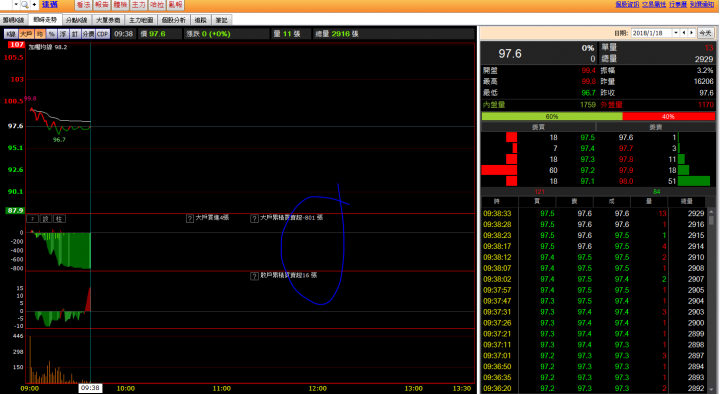Click the 87.9 lower limit price label
Screen dimensions: 720x394
pos(15,210)
